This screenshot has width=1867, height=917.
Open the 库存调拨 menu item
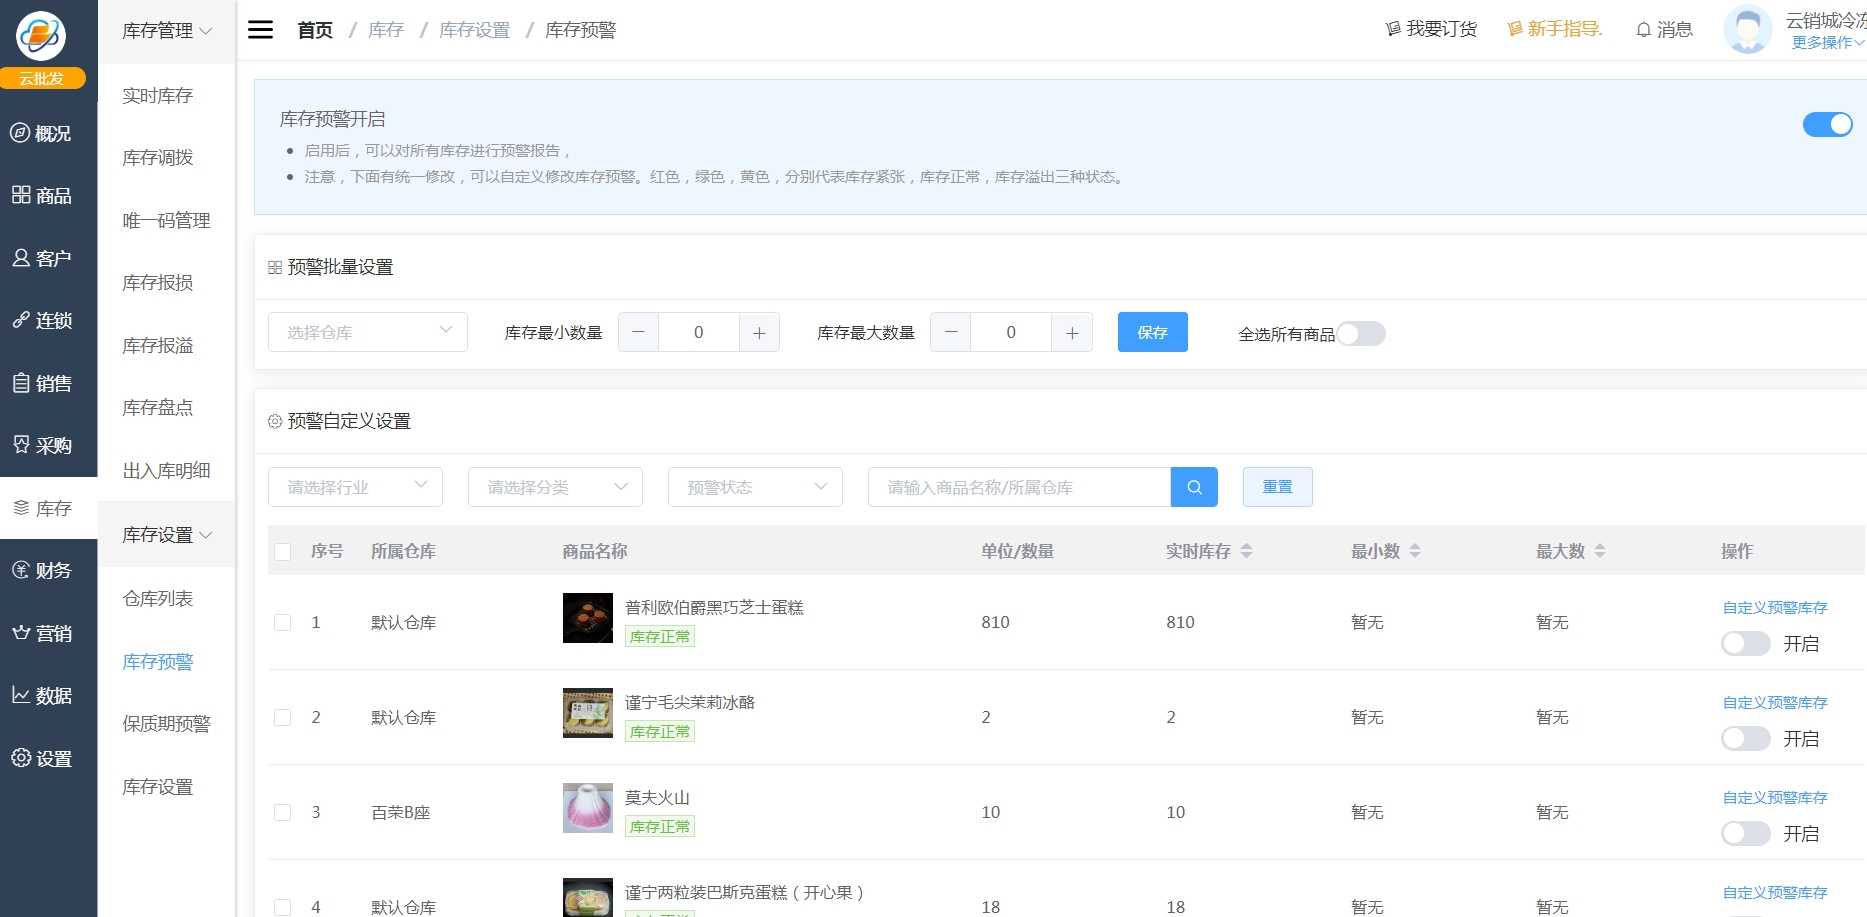[x=157, y=157]
